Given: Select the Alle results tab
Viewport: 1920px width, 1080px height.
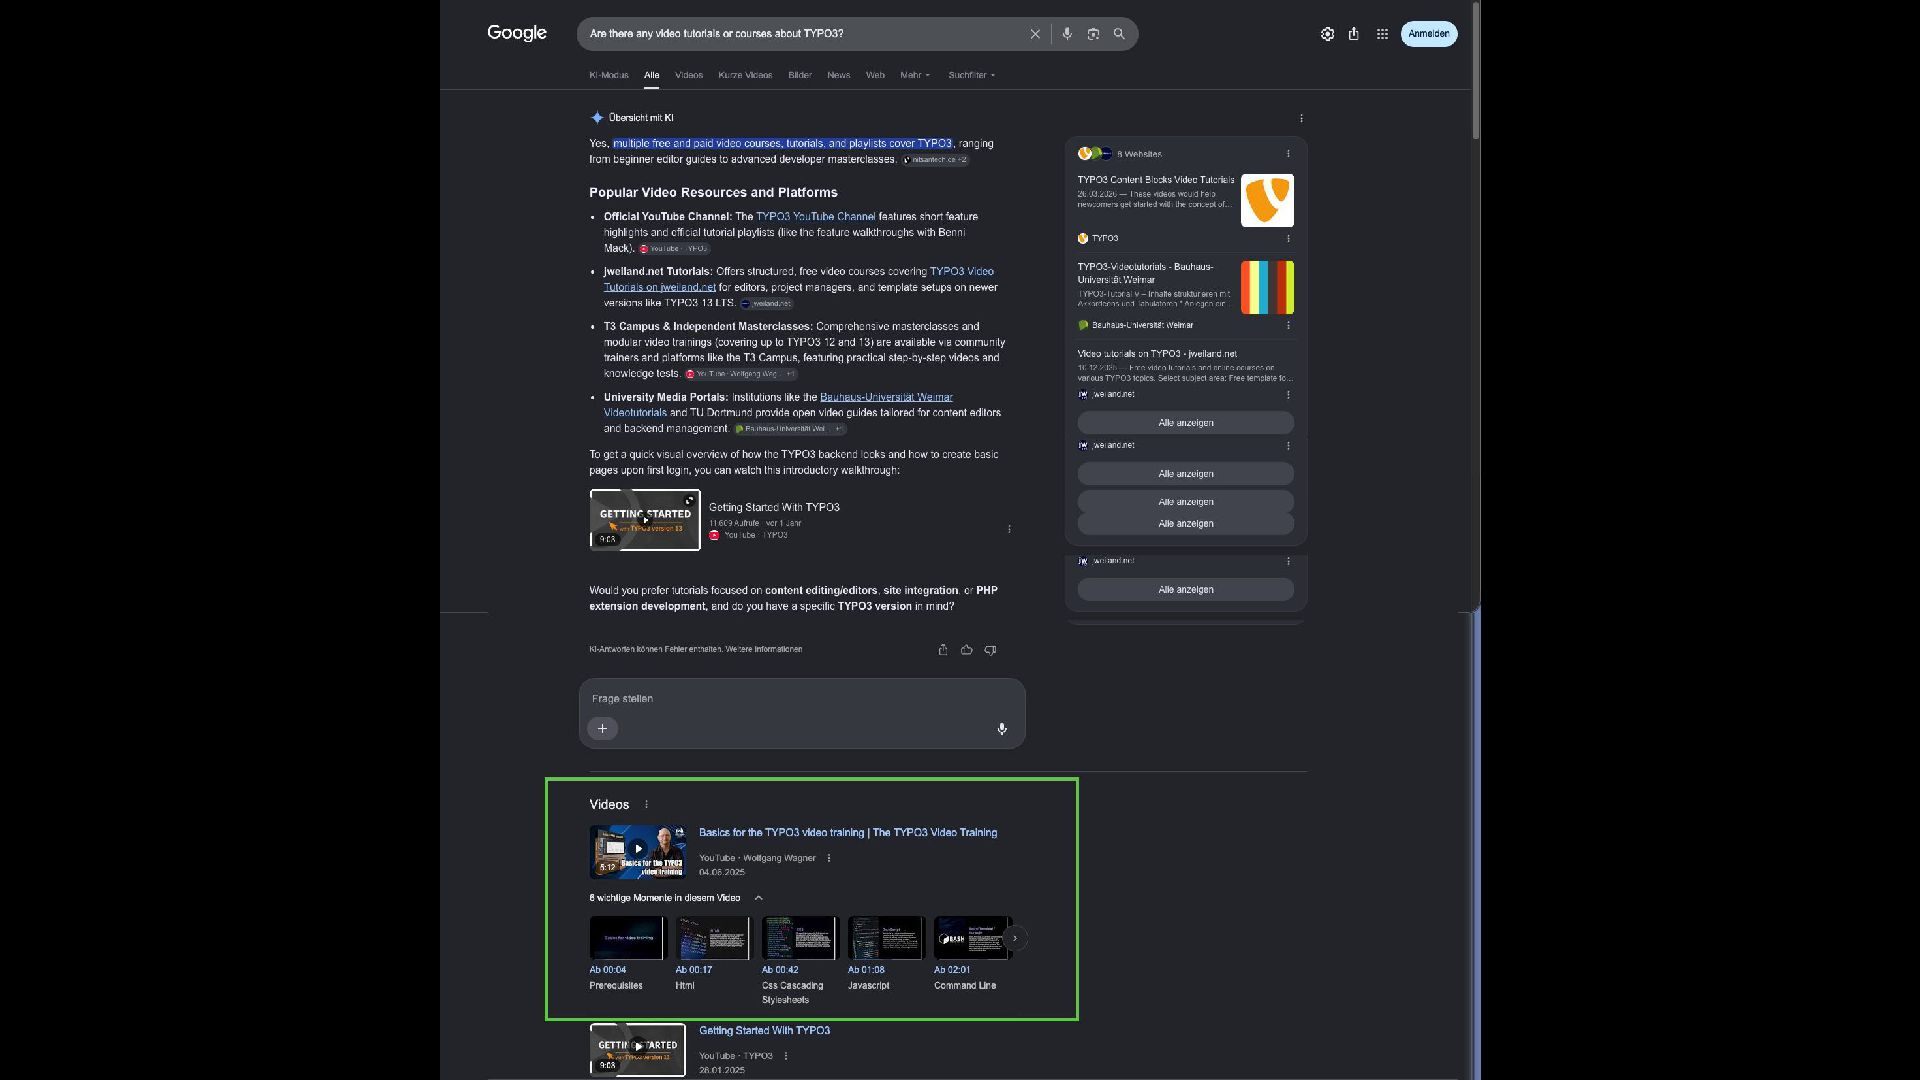Looking at the screenshot, I should click(652, 75).
